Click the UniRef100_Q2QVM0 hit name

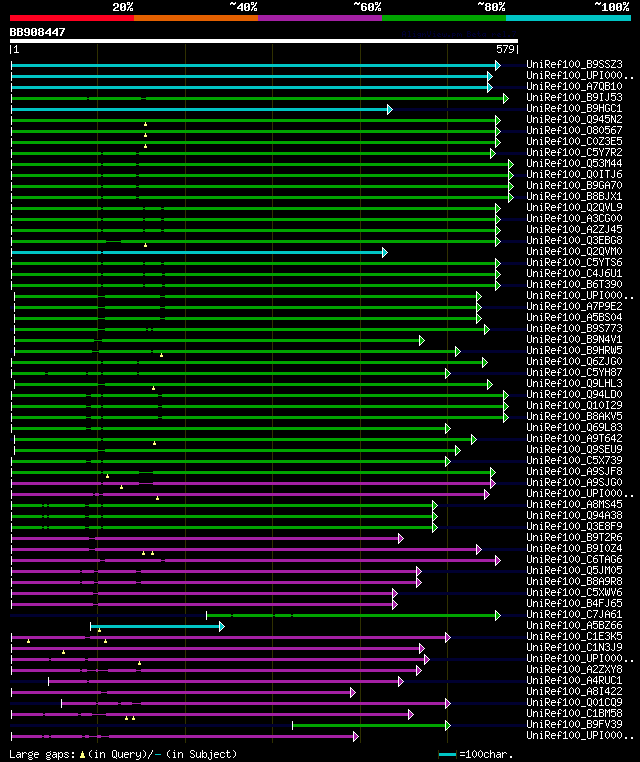point(574,251)
